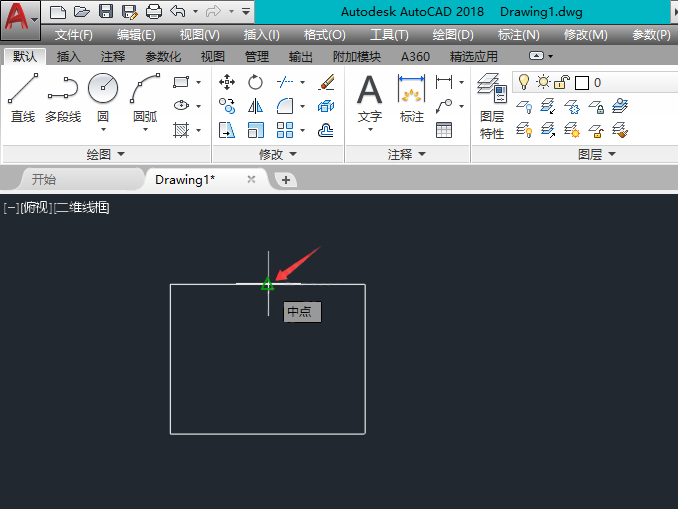Click the [-] viewport control

11,208
